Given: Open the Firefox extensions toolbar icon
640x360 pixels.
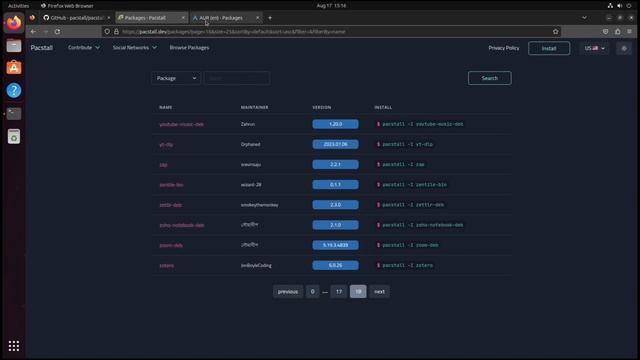Looking at the screenshot, I should (618, 31).
